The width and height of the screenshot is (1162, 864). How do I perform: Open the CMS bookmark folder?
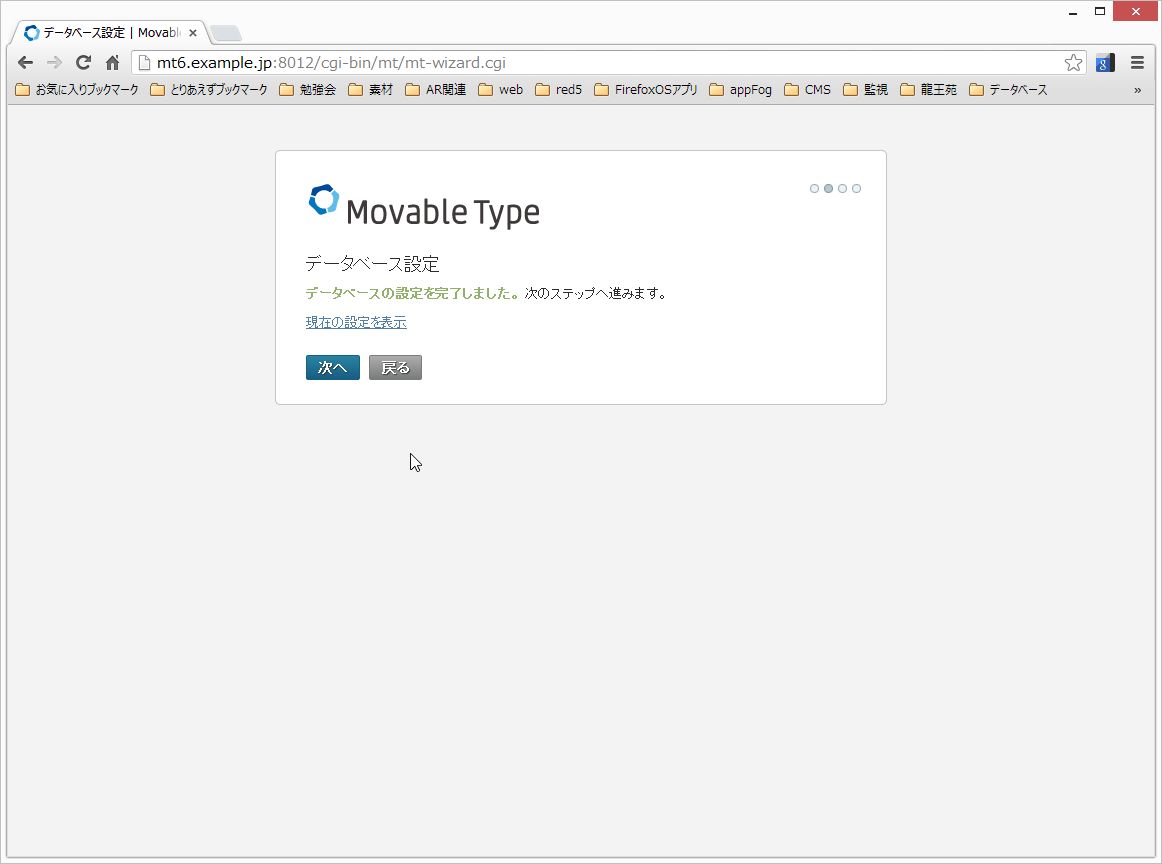pos(808,90)
